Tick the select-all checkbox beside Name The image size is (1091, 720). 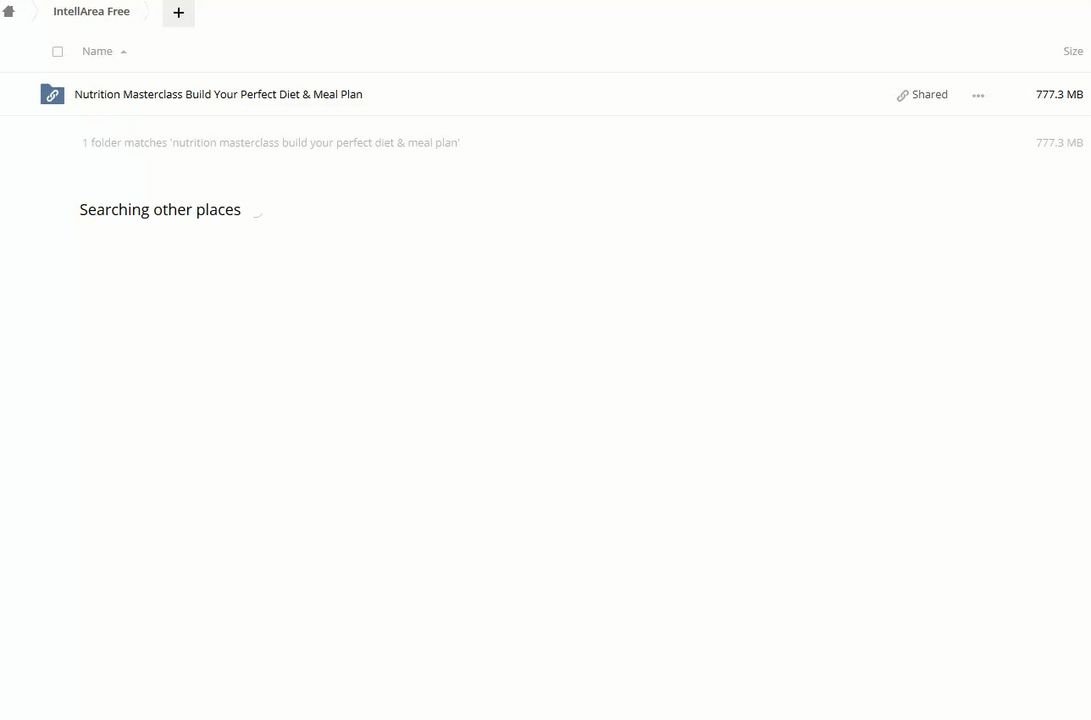(57, 51)
